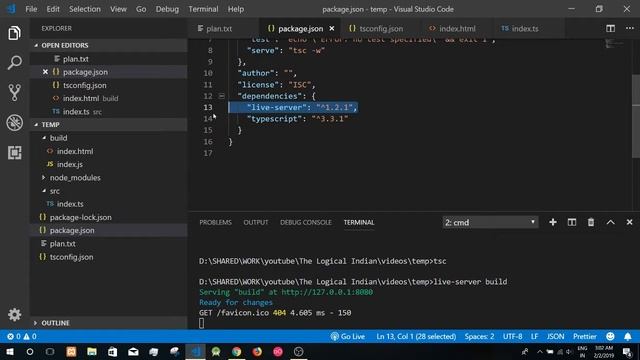Close package.json in Open Editors list
This screenshot has width=640, height=360.
[x=45, y=72]
